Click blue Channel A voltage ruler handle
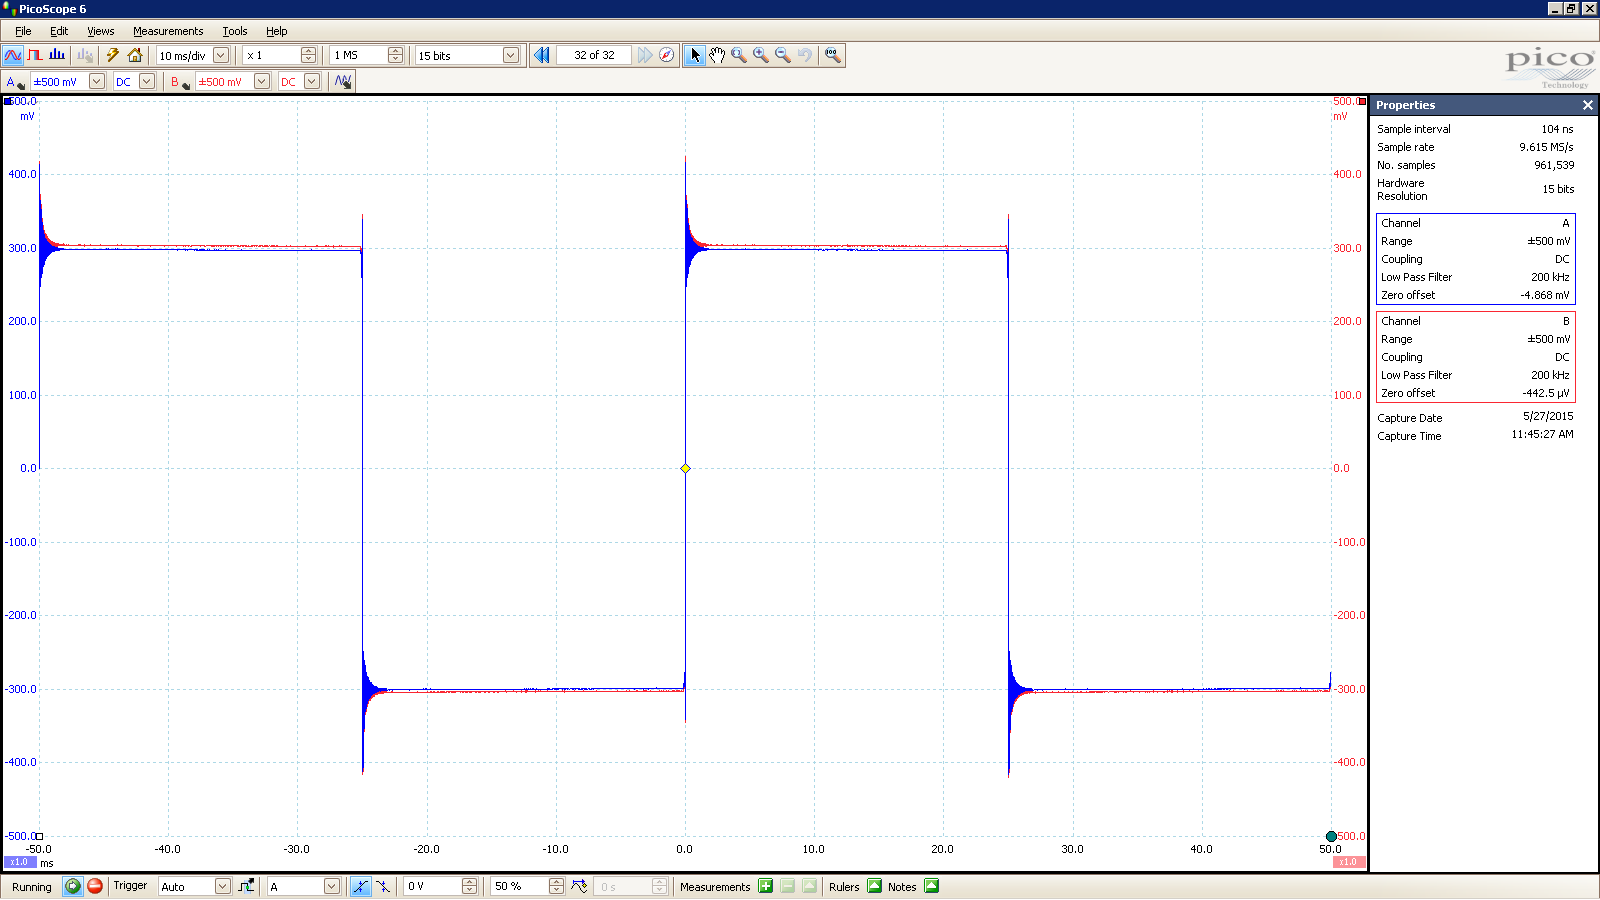Viewport: 1600px width, 900px height. point(8,101)
